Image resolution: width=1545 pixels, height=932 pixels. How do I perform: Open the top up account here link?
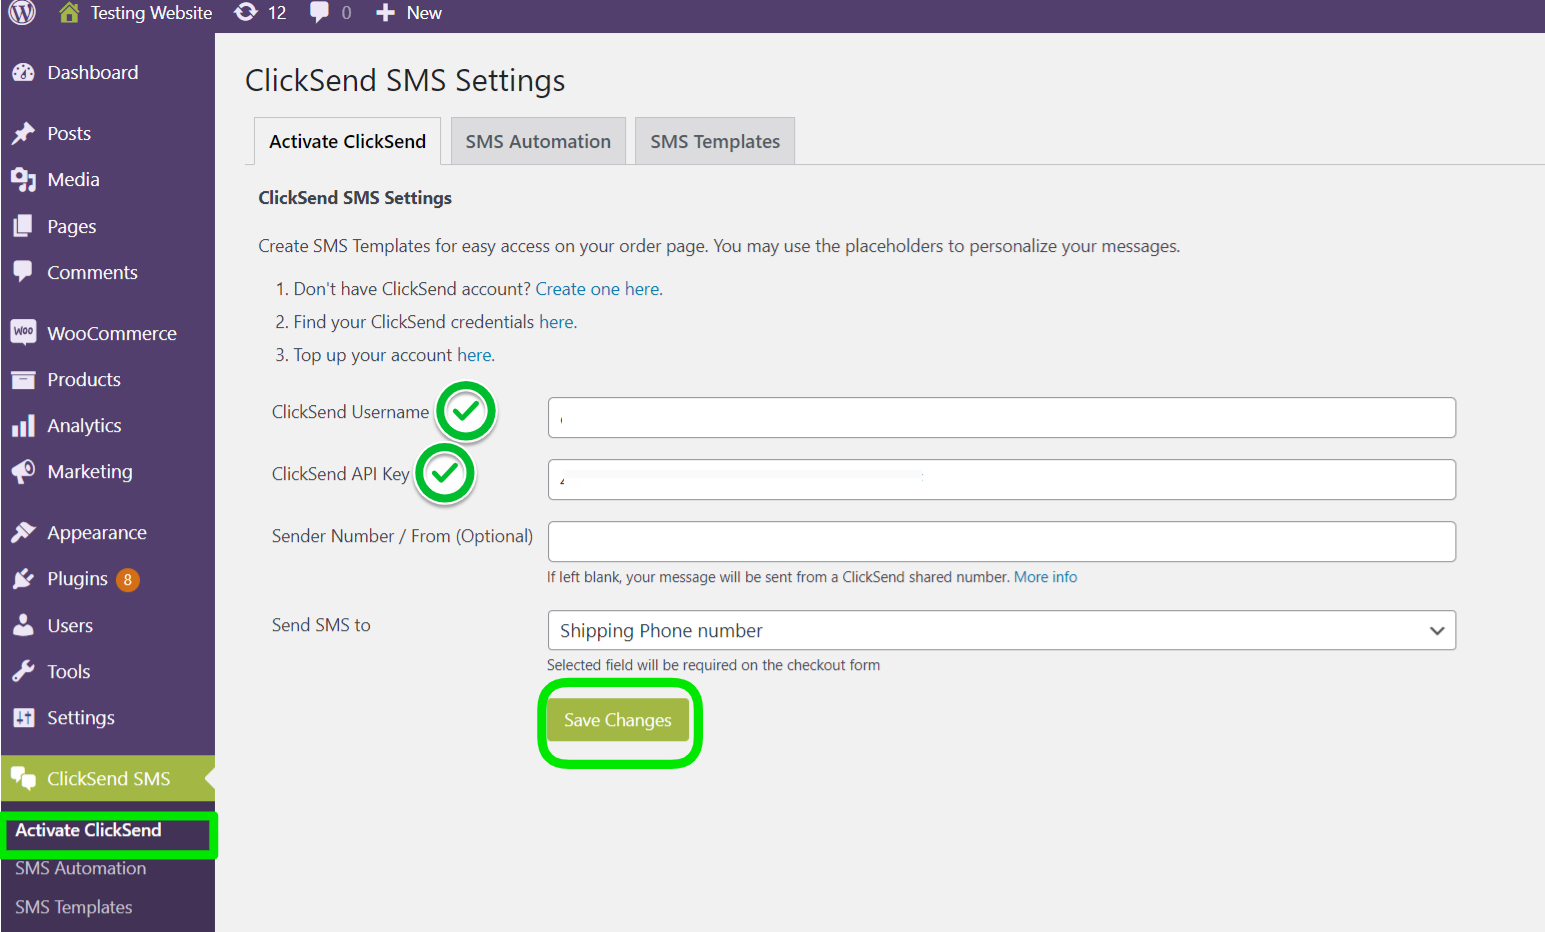[474, 355]
